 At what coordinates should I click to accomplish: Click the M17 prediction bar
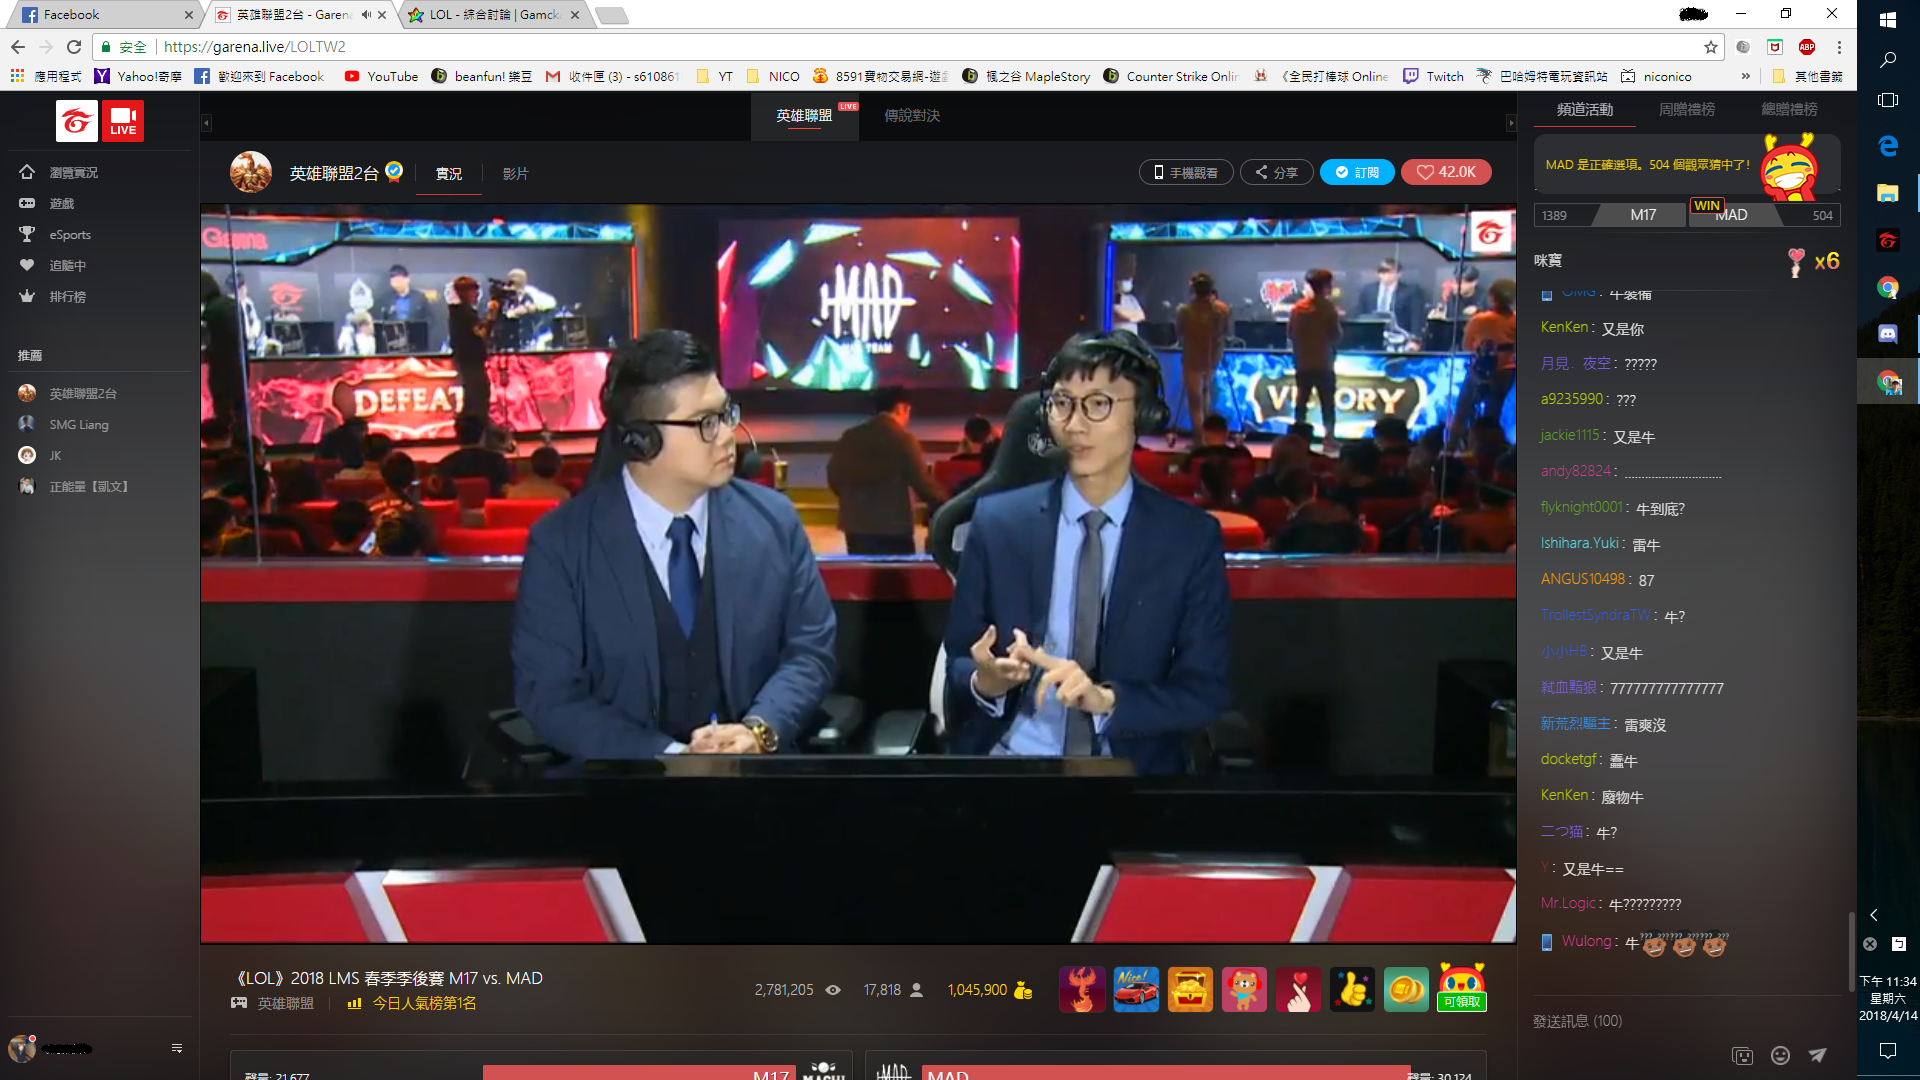1611,215
